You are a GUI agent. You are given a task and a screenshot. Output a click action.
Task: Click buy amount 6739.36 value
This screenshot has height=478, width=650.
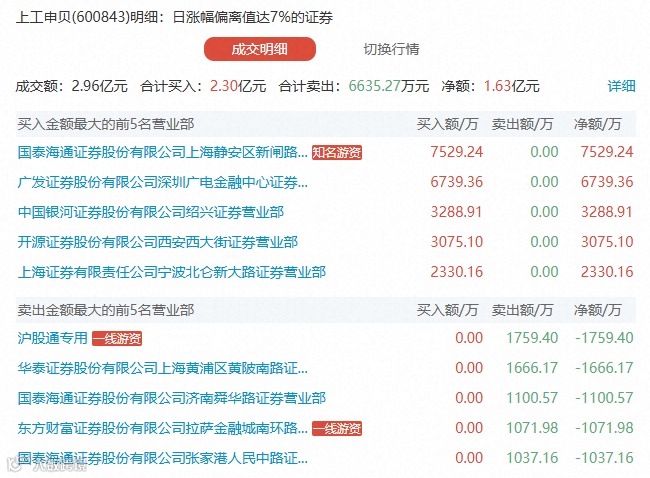coord(456,182)
